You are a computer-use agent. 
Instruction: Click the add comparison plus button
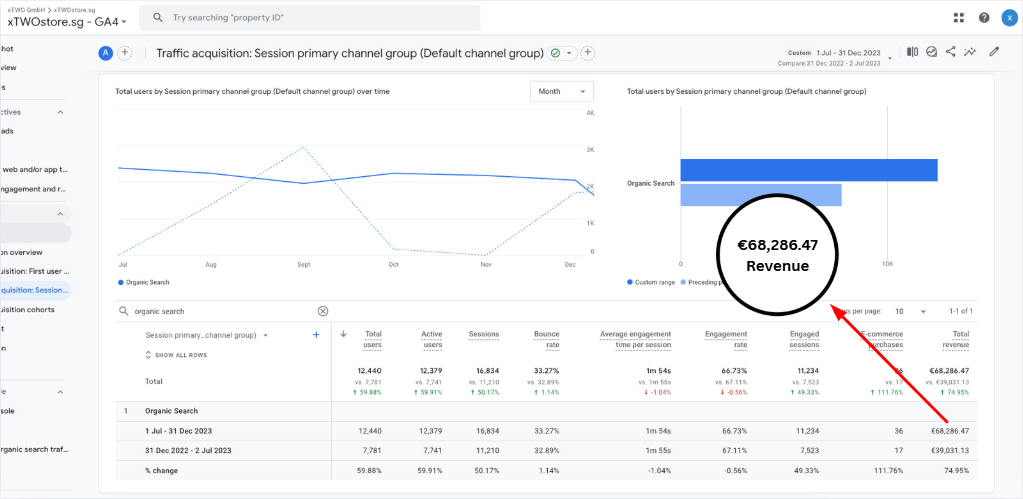click(125, 53)
